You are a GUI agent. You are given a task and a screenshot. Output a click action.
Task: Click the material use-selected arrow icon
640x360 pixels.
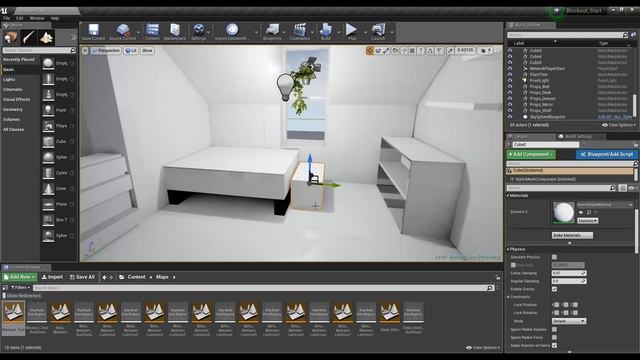pos(581,212)
